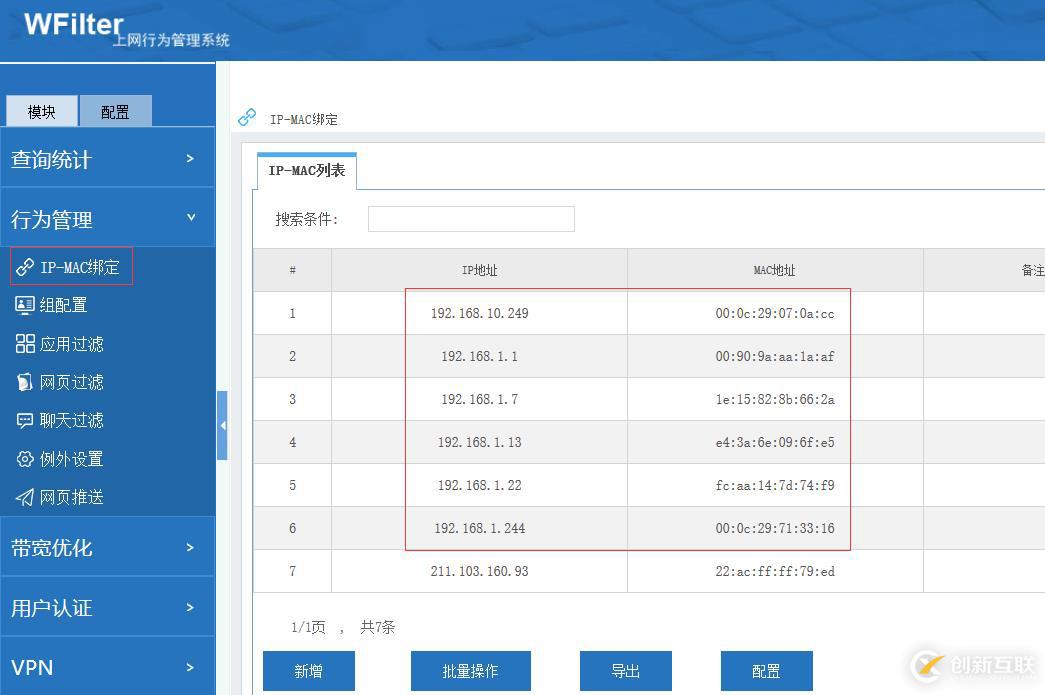1045x695 pixels.
Task: Switch to the 配置 tab
Action: click(115, 111)
